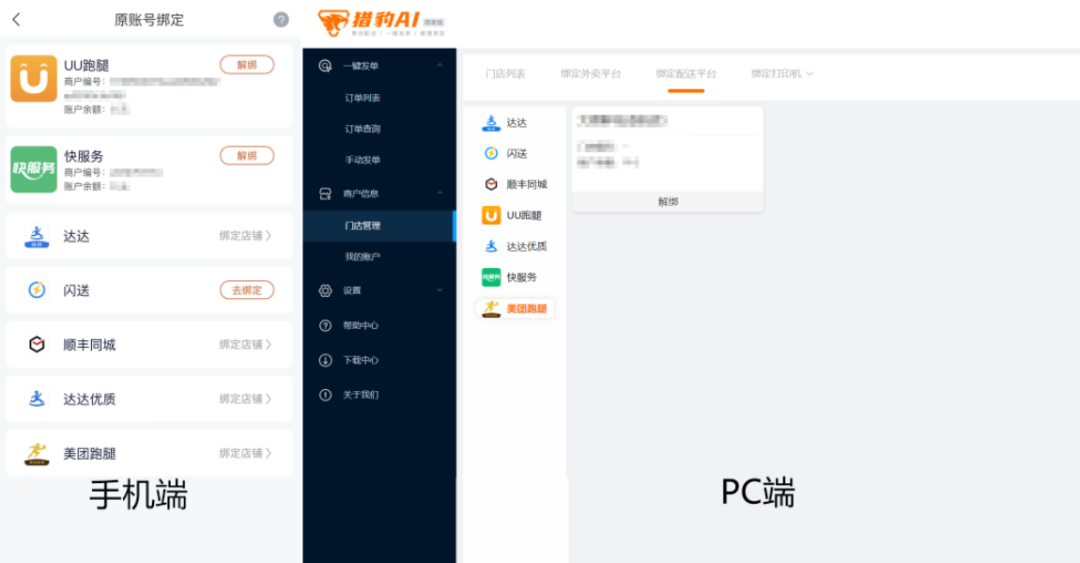Select 达达优质 in PC platform list
This screenshot has height=563, width=1080.
point(514,247)
